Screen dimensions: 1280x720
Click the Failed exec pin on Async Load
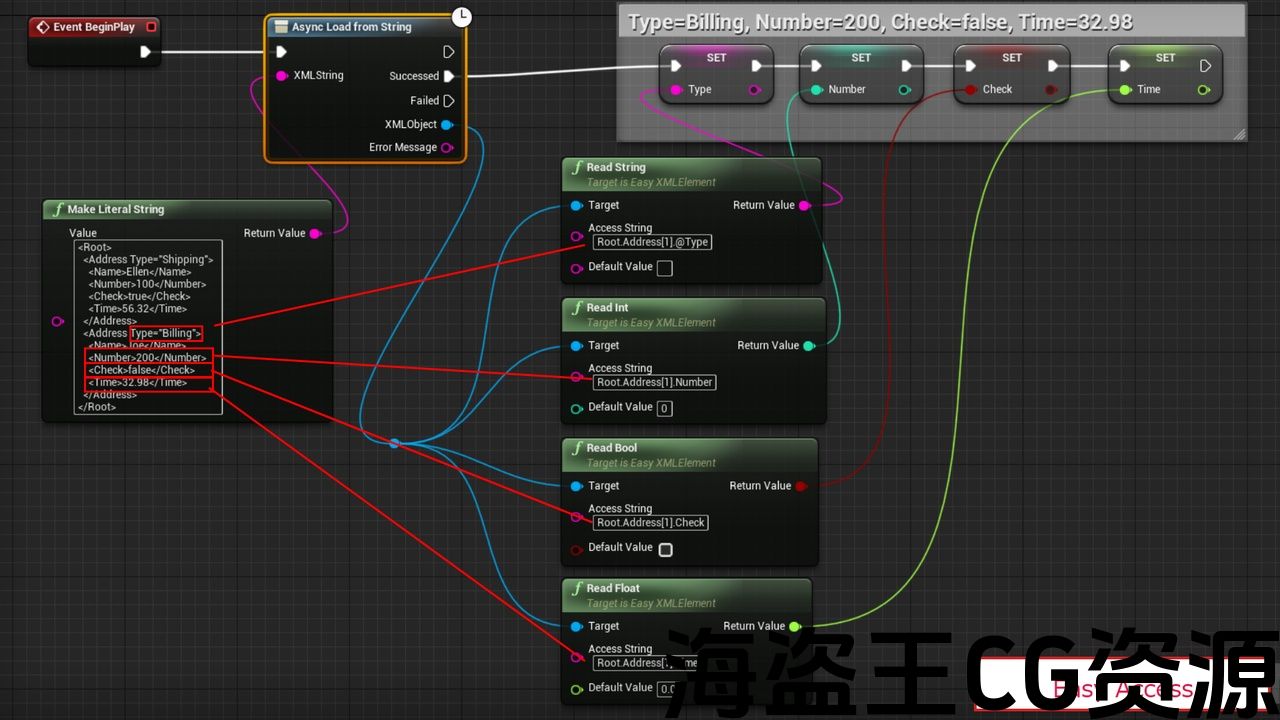(x=448, y=101)
